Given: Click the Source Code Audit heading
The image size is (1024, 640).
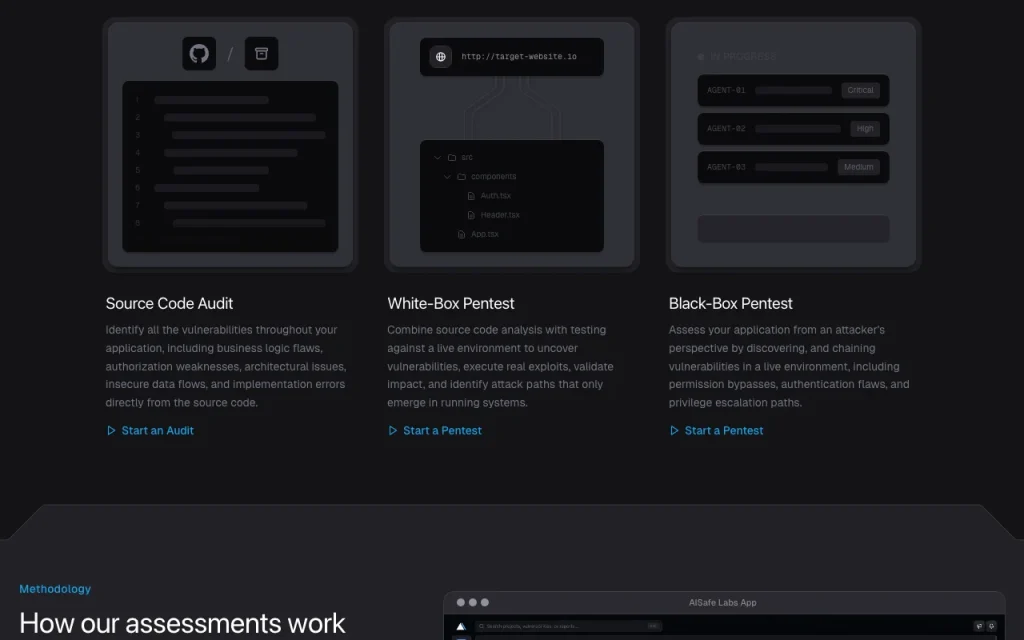Looking at the screenshot, I should [x=169, y=304].
